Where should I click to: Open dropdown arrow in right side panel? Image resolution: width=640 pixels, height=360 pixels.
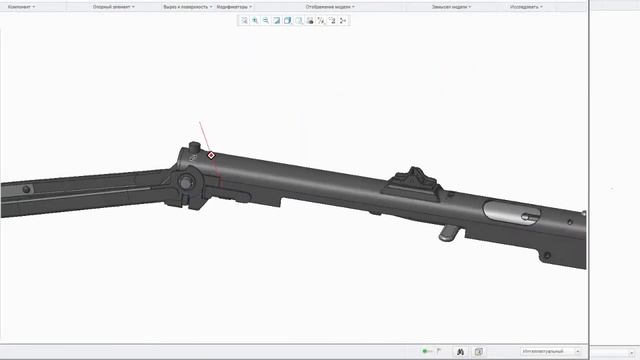click(x=631, y=352)
